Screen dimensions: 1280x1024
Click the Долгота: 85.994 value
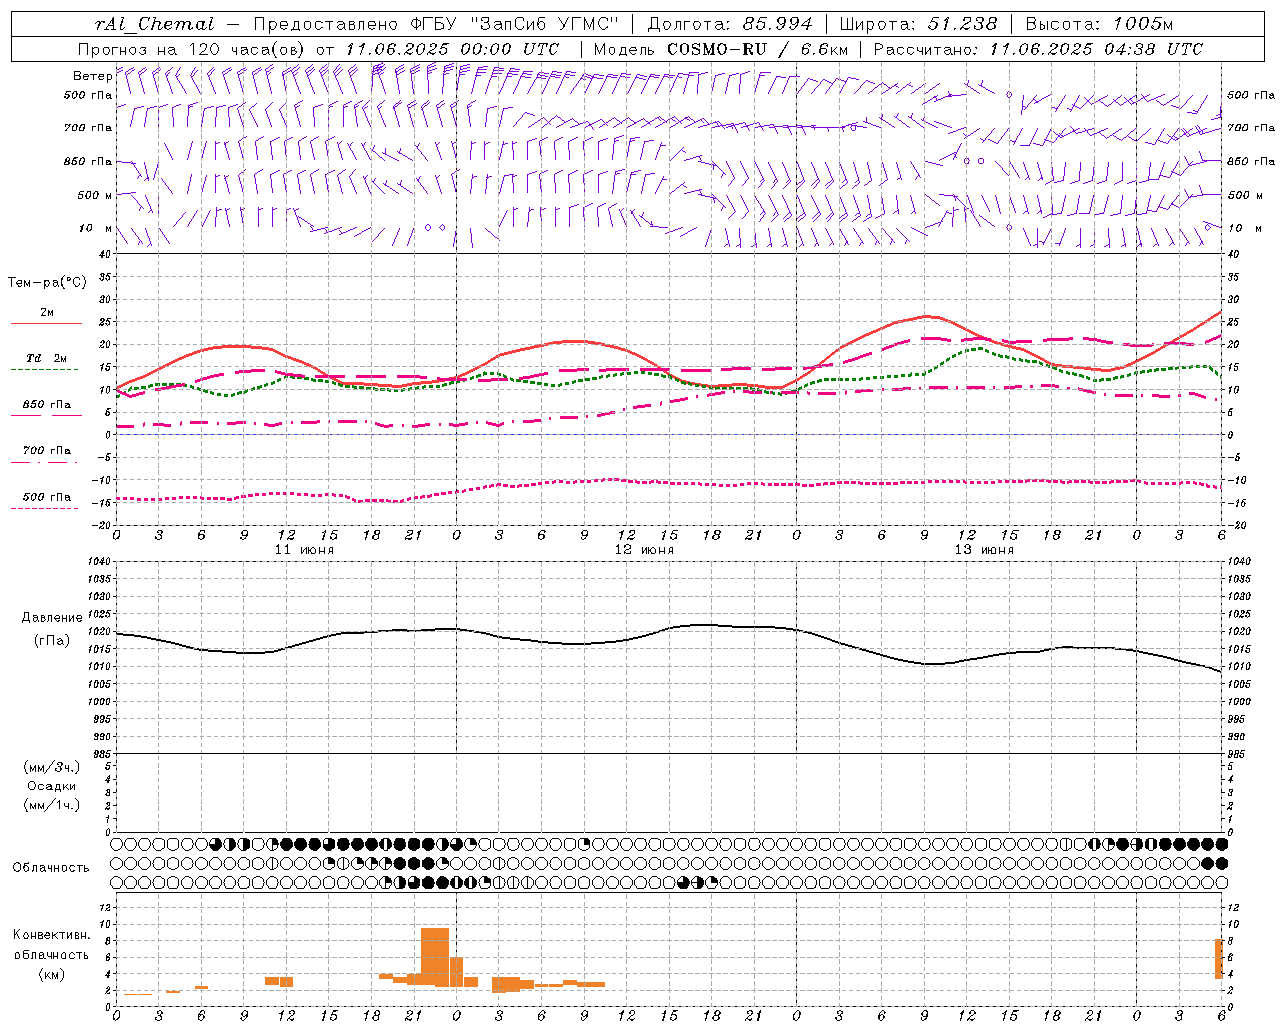[730, 24]
